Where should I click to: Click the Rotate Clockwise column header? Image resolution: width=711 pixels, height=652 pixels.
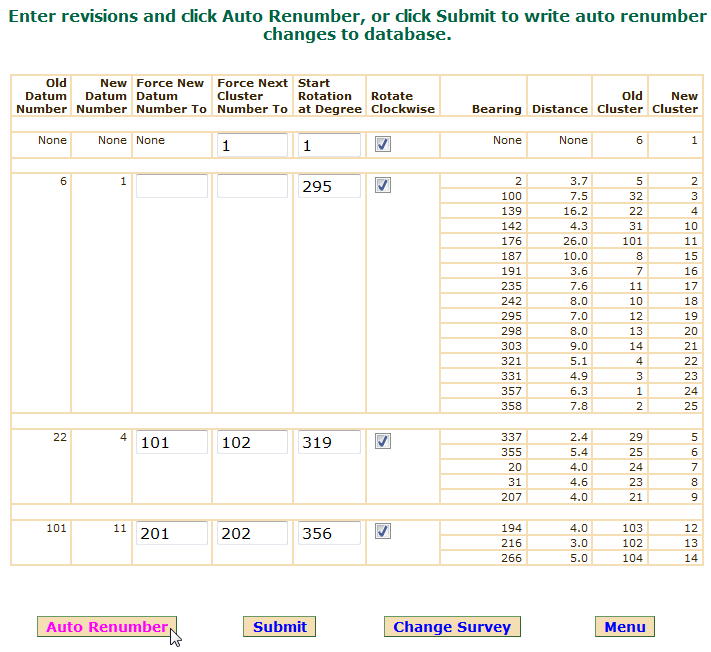tap(403, 102)
